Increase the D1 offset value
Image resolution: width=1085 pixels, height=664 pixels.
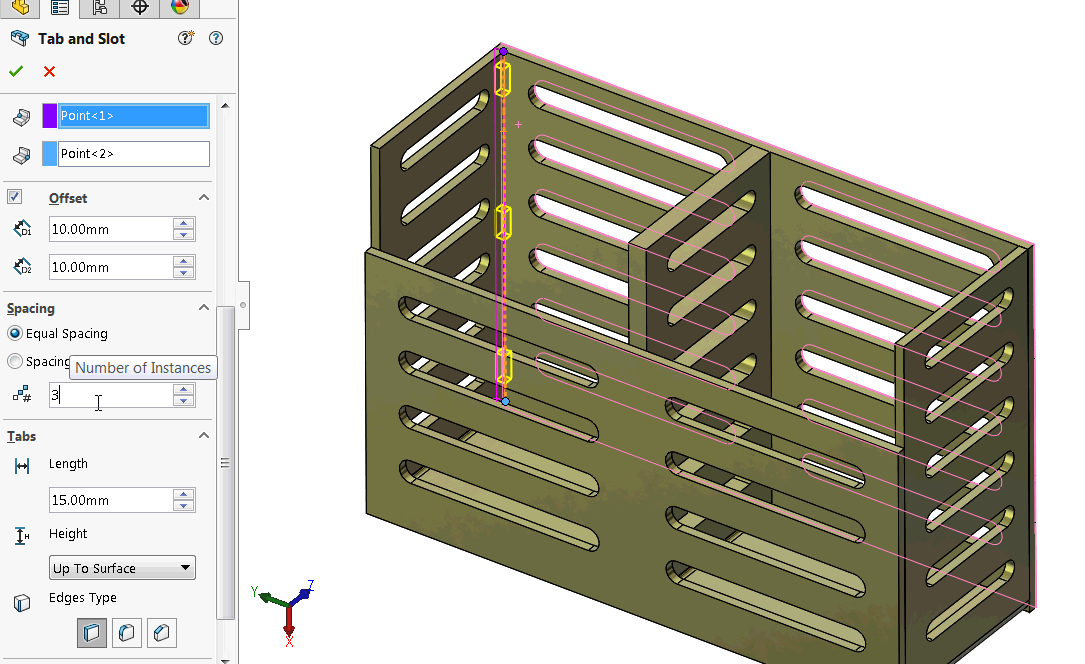click(183, 223)
